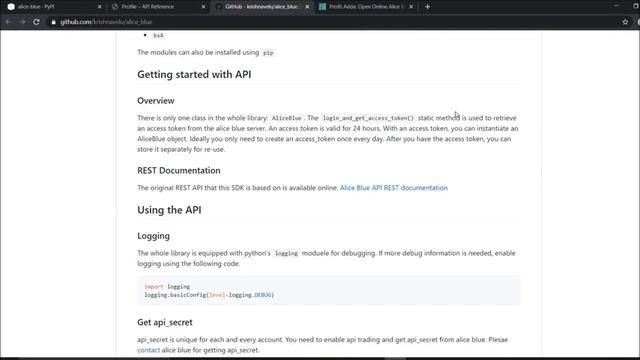Select the GitHub alice_blue tab
640x360 pixels.
pyautogui.click(x=262, y=7)
